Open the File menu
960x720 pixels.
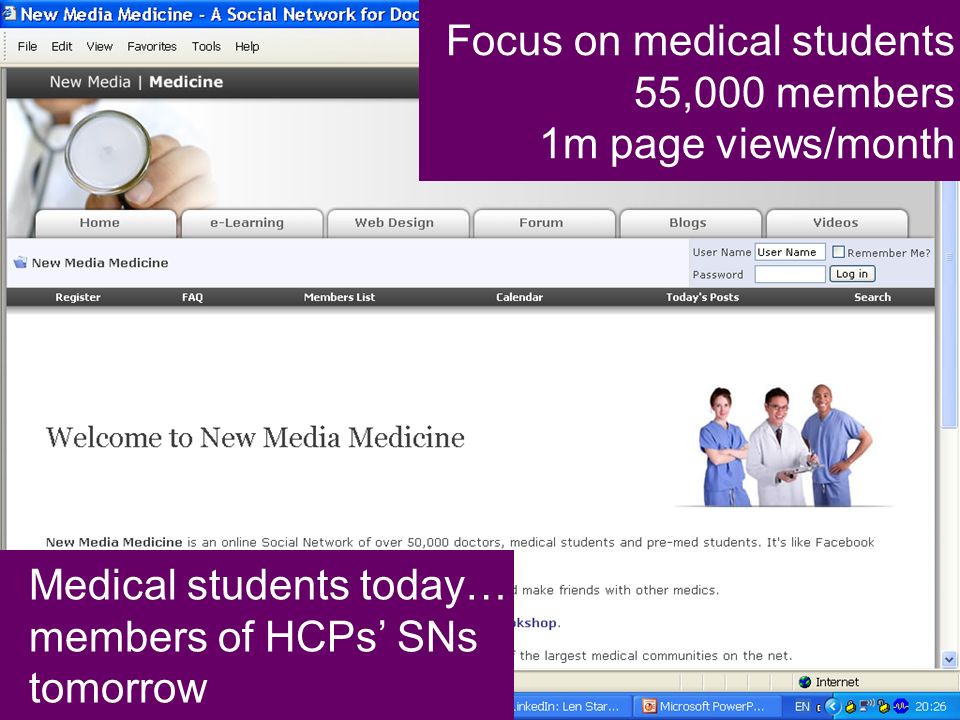[27, 47]
